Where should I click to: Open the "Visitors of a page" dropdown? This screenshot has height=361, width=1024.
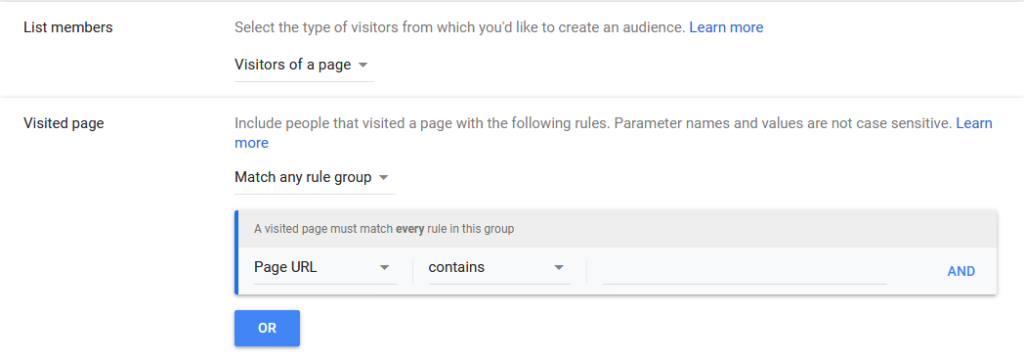(x=304, y=65)
